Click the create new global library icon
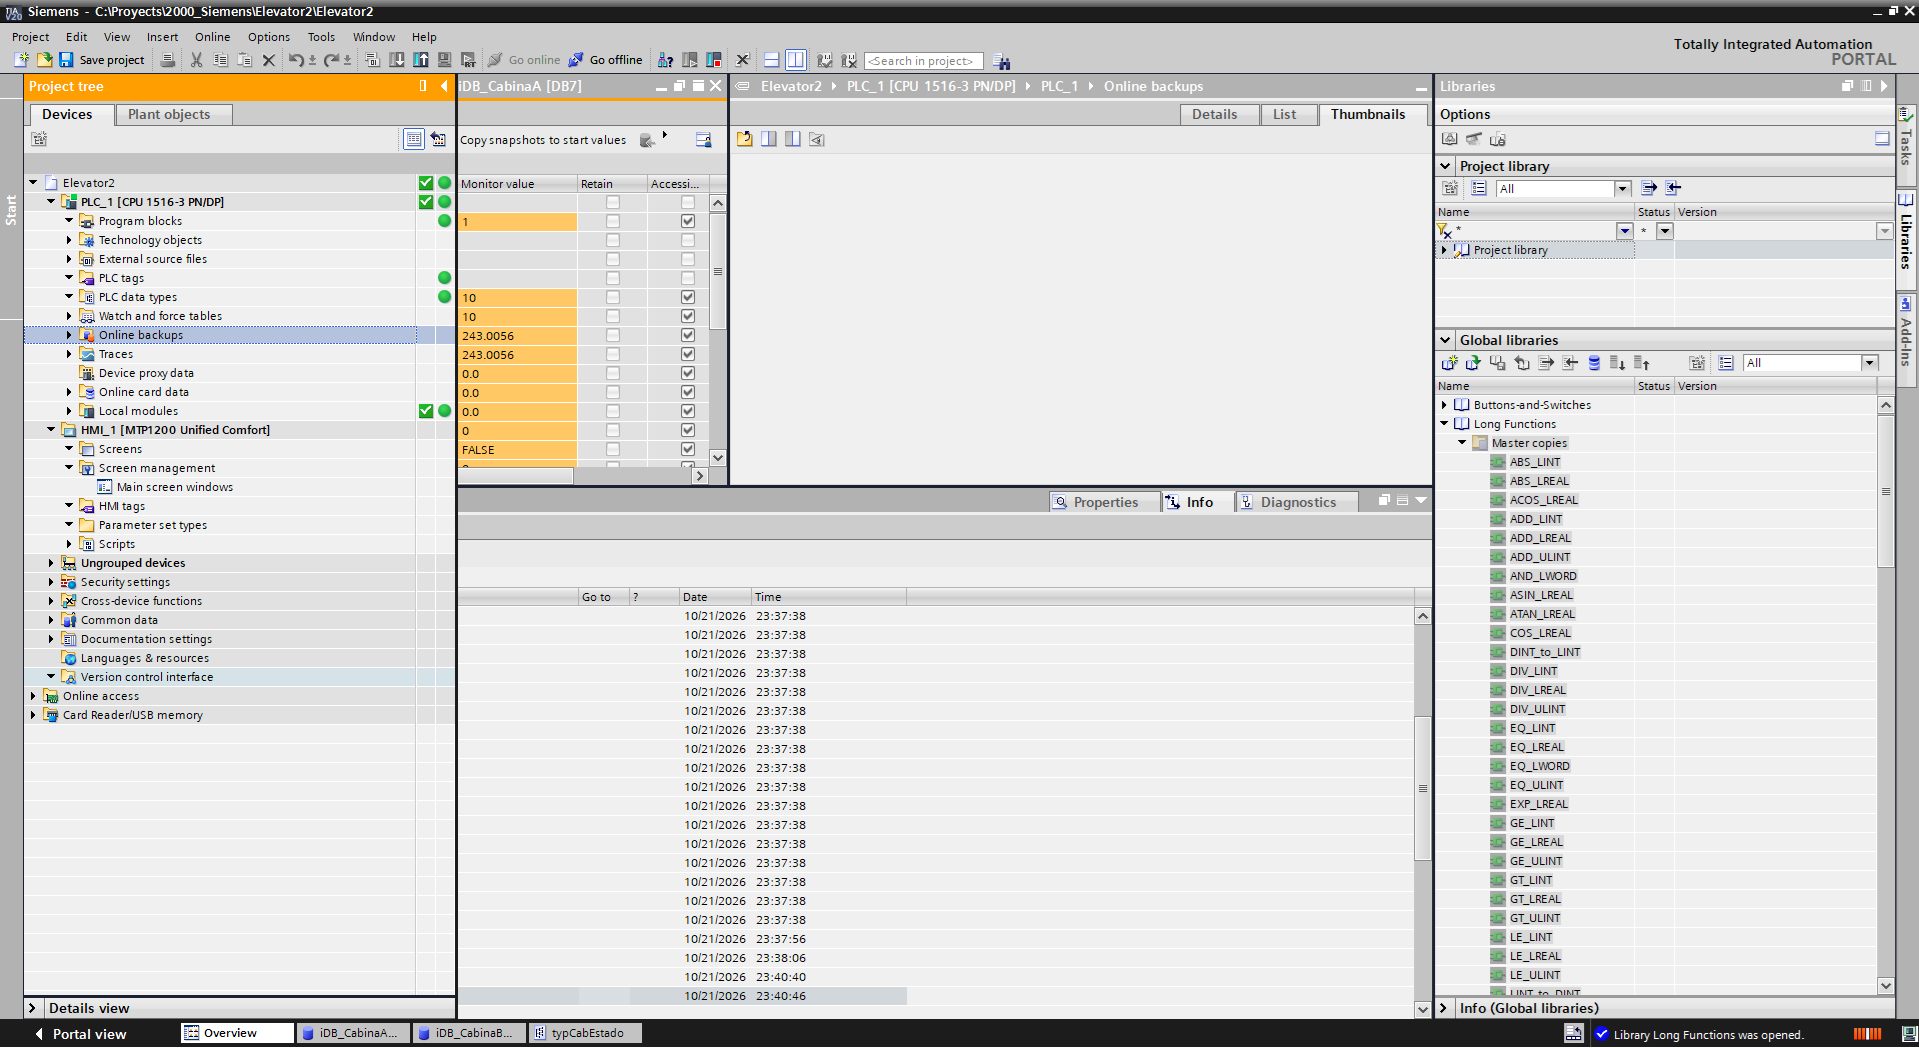The height and width of the screenshot is (1048, 1919). coord(1450,363)
